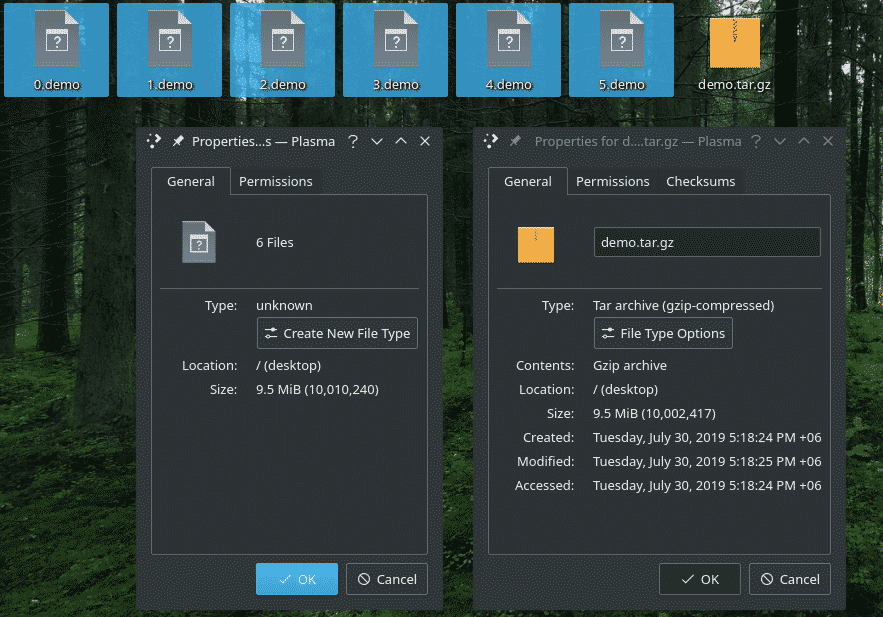The image size is (883, 617).
Task: Click the help question mark in right Properties titlebar
Action: 755,142
